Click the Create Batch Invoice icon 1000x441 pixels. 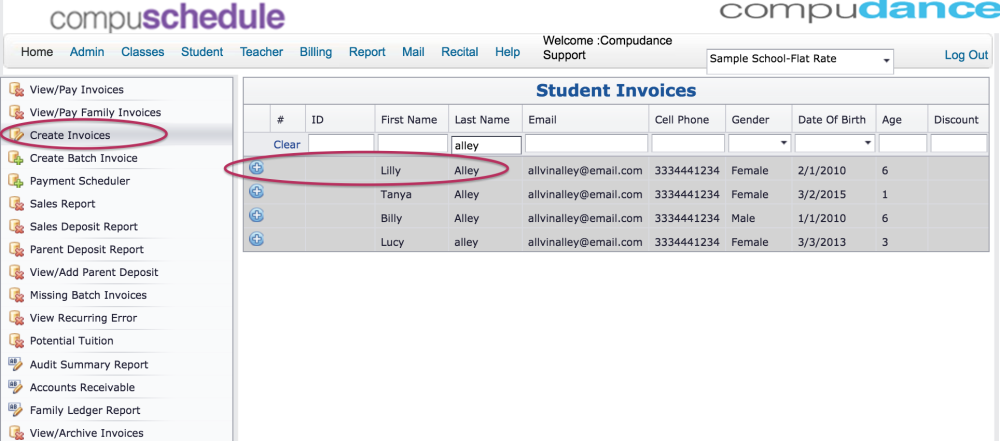click(16, 158)
